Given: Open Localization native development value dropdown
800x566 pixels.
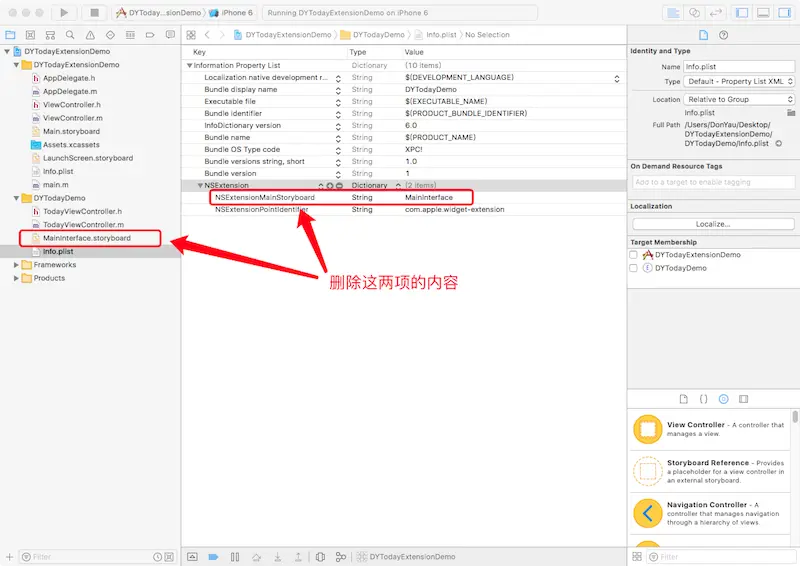Looking at the screenshot, I should (617, 79).
